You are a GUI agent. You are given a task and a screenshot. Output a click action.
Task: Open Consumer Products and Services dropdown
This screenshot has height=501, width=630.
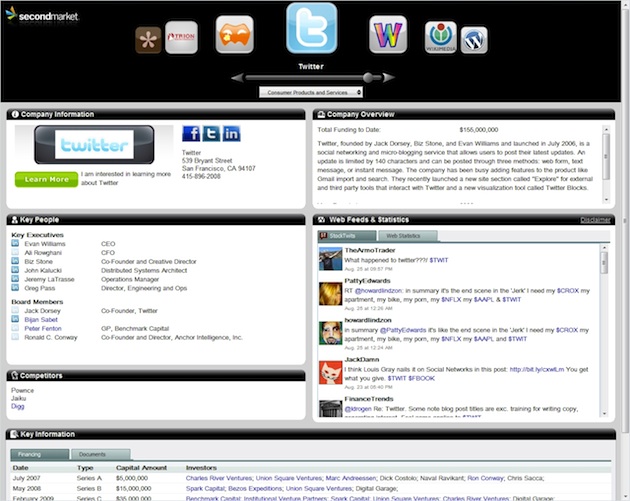coord(311,92)
